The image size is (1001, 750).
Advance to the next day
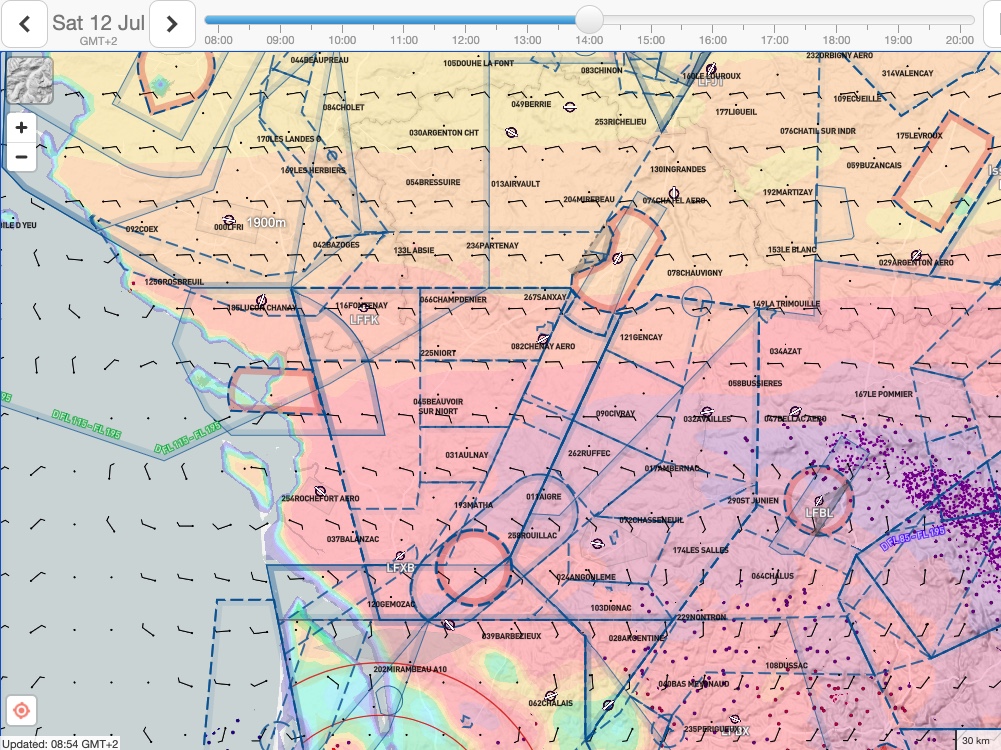point(172,24)
